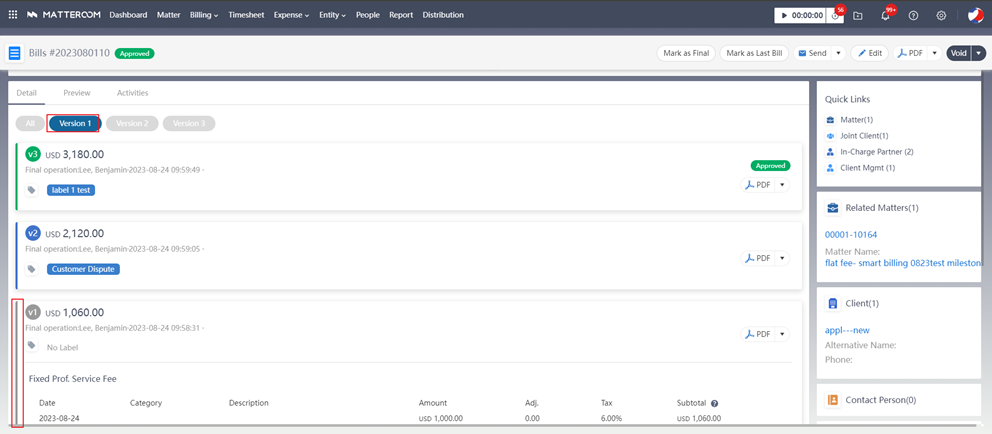Select the Version 2 filter pill
This screenshot has width=992, height=434.
coord(132,123)
